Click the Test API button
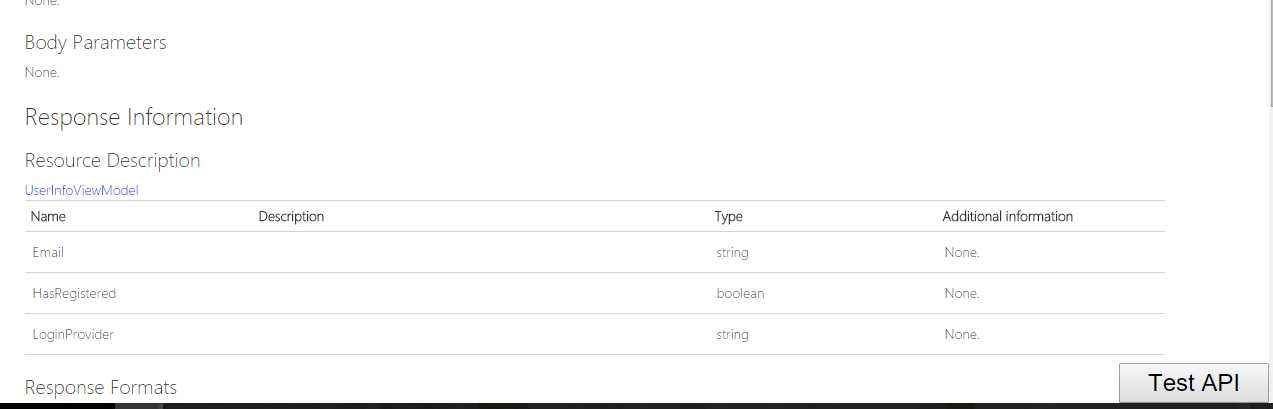1273x409 pixels. pyautogui.click(x=1194, y=383)
